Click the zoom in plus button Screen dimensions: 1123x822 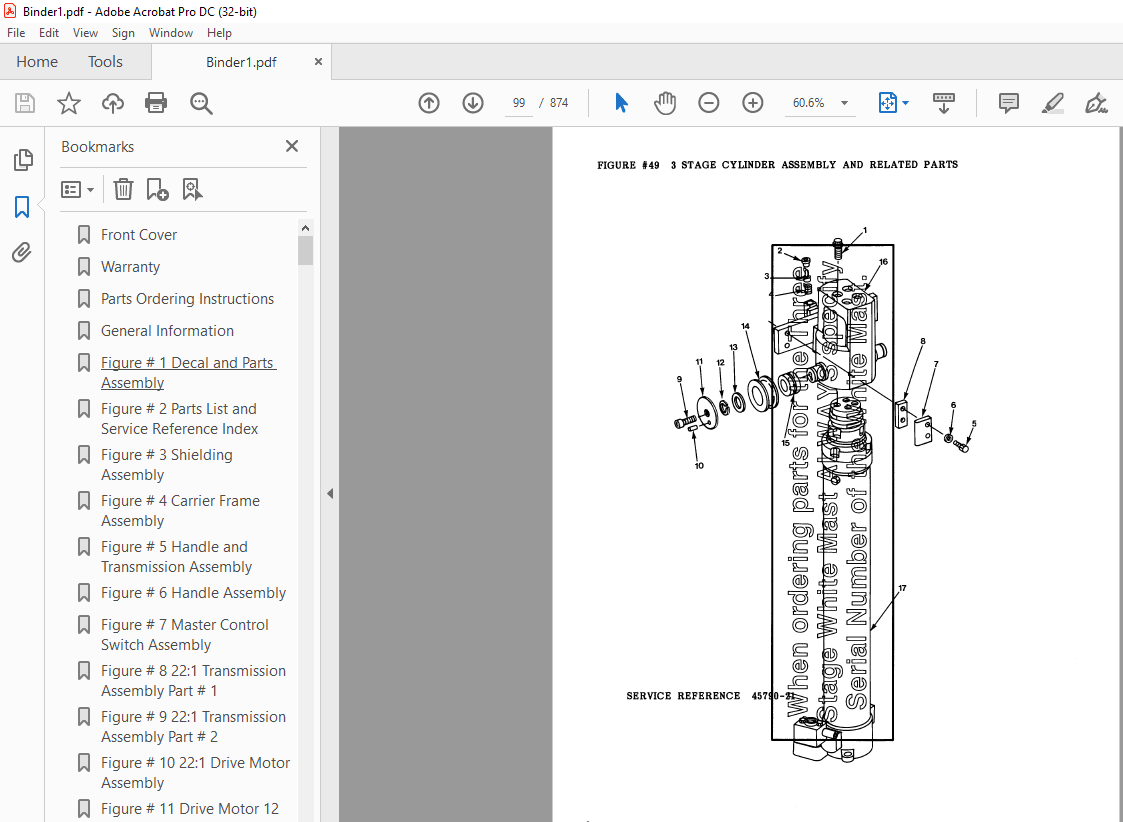(x=753, y=103)
